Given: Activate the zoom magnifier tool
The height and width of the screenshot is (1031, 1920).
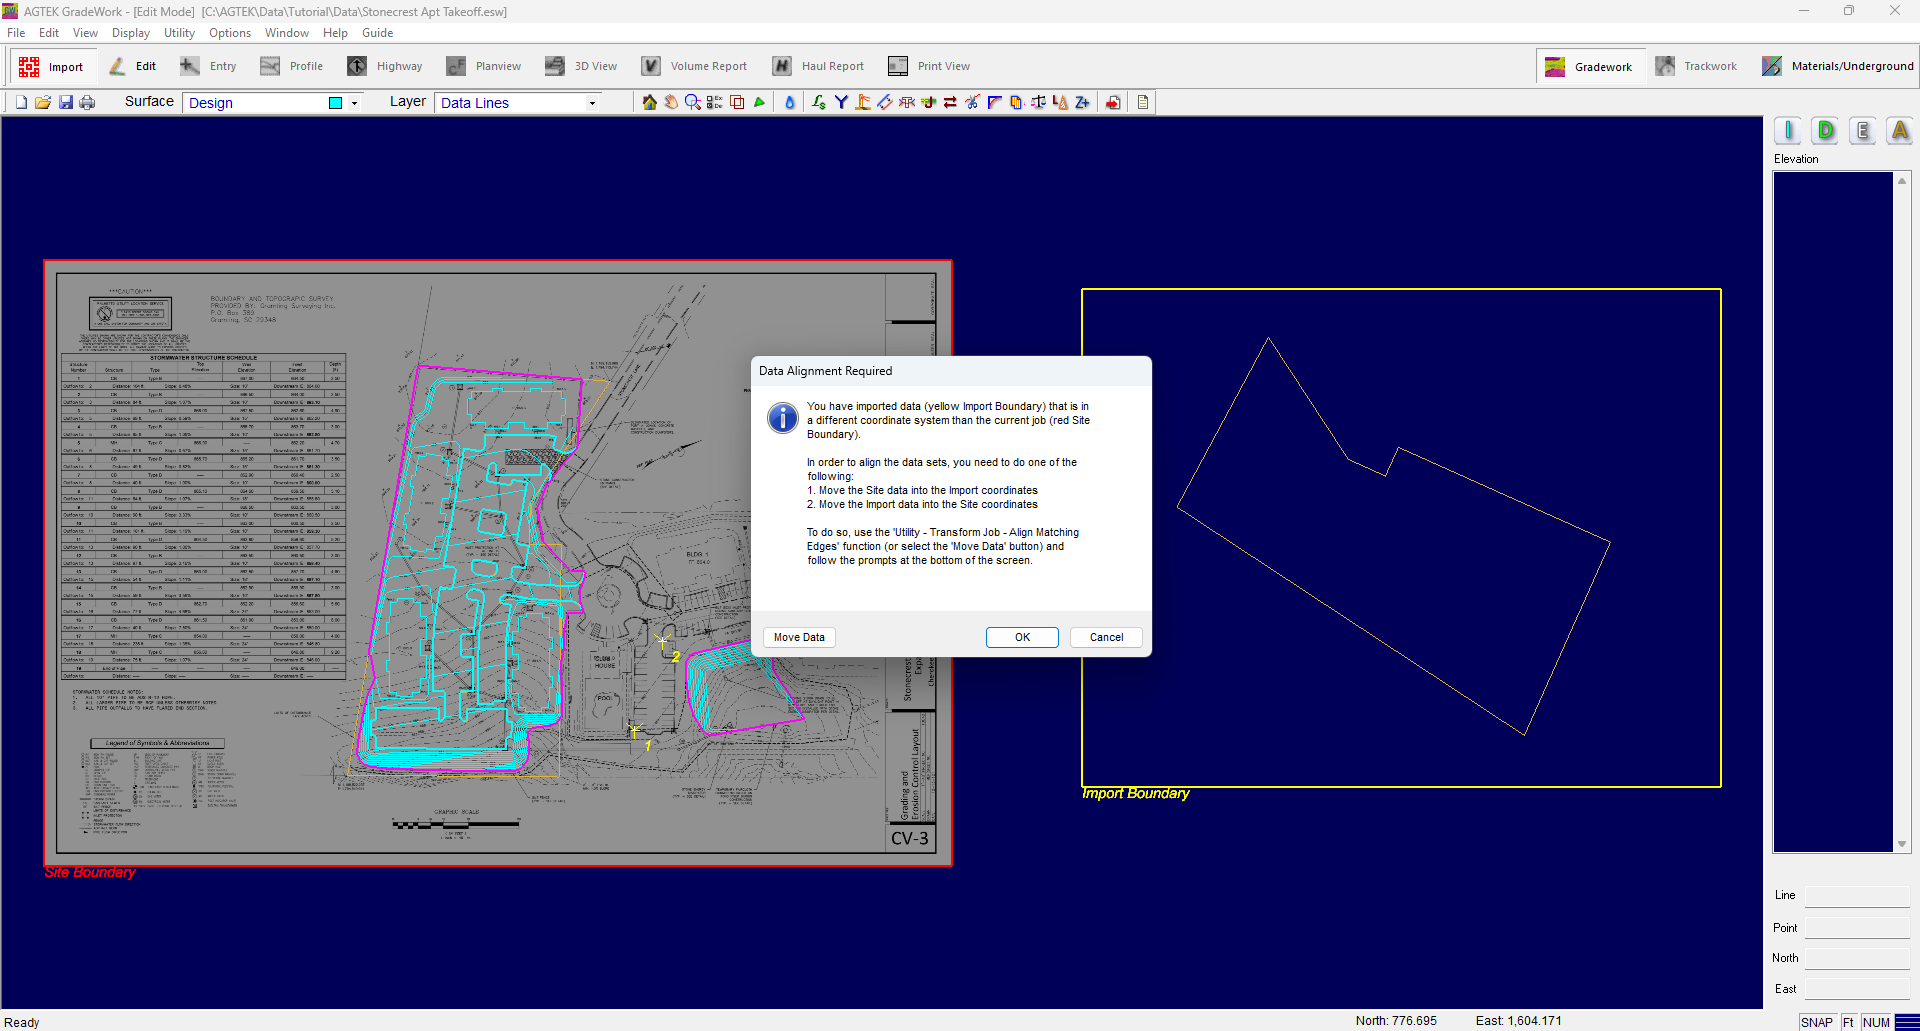Looking at the screenshot, I should (692, 102).
